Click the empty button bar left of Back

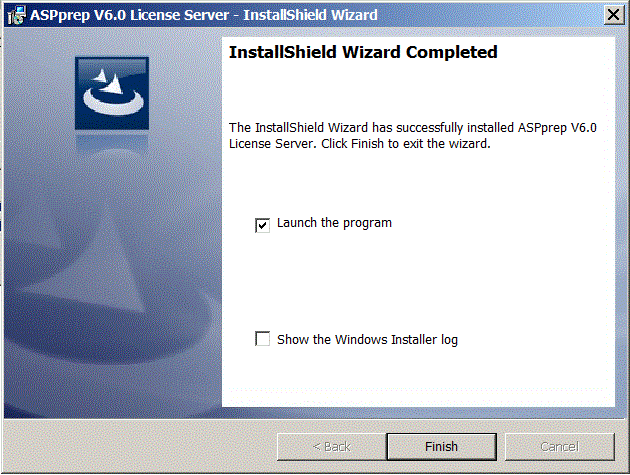(x=139, y=446)
